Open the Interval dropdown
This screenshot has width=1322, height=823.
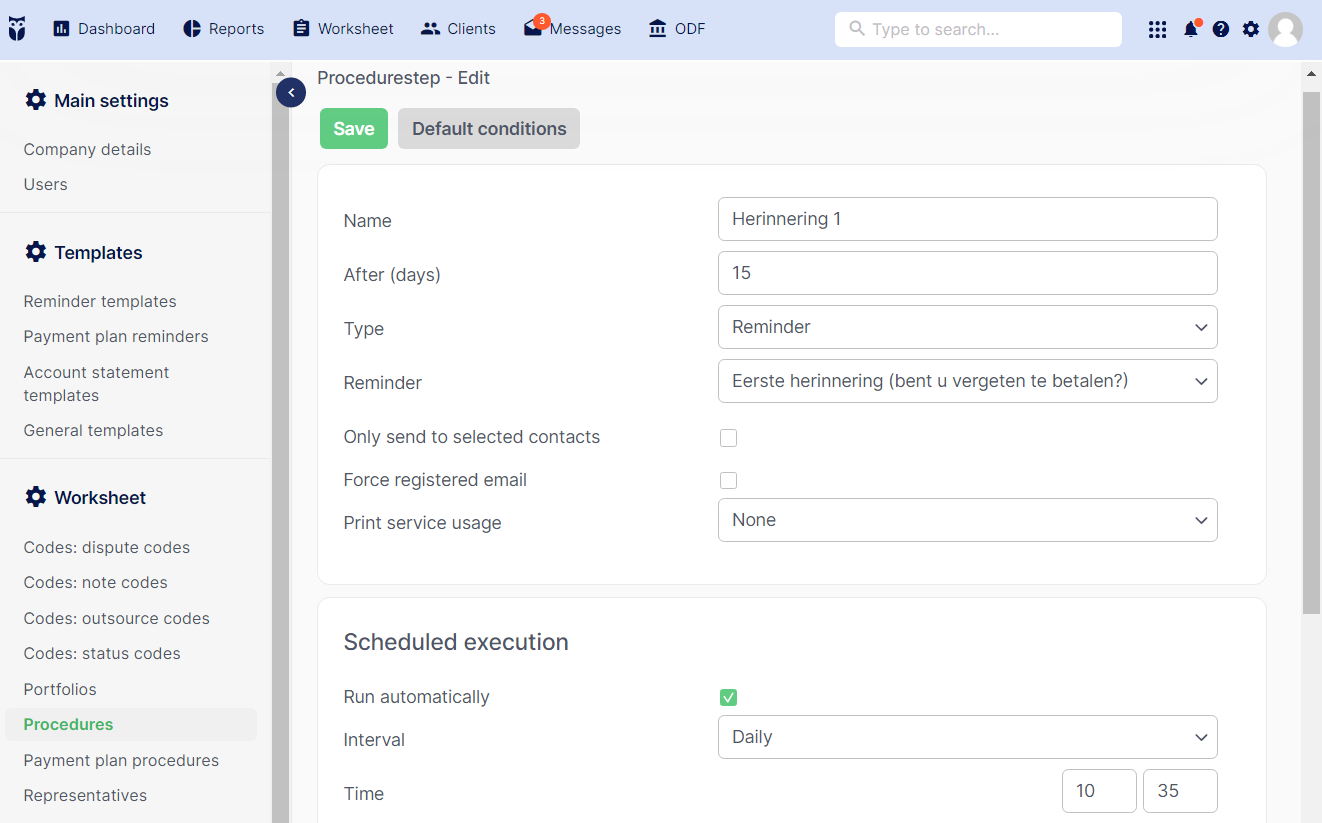coord(968,737)
